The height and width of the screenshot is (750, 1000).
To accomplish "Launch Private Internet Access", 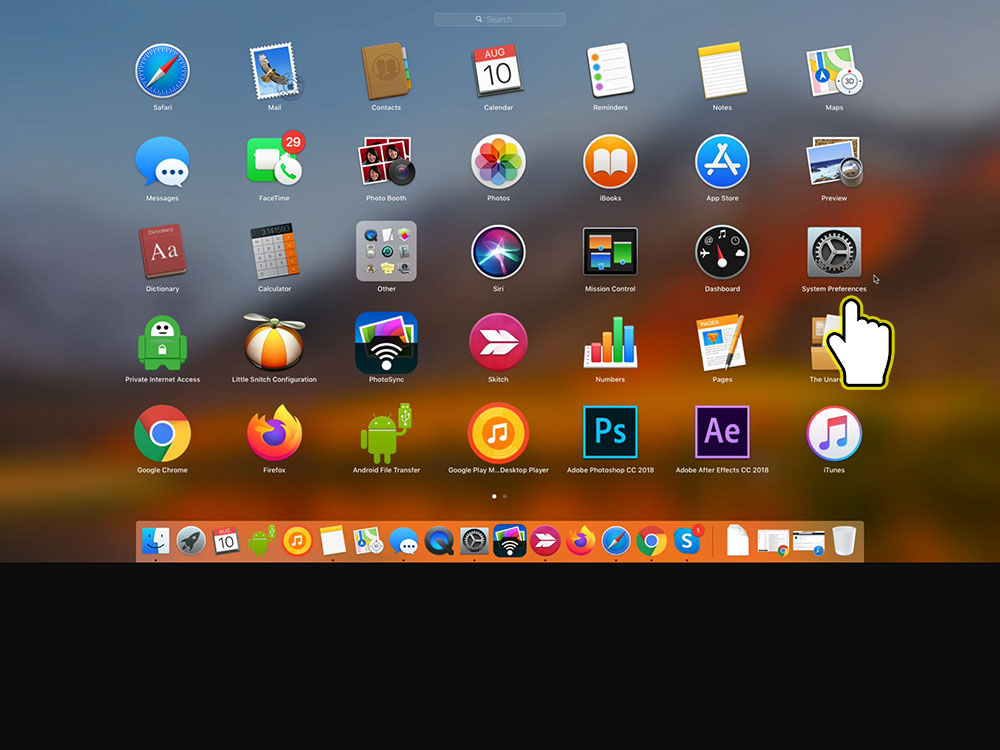I will (x=162, y=342).
